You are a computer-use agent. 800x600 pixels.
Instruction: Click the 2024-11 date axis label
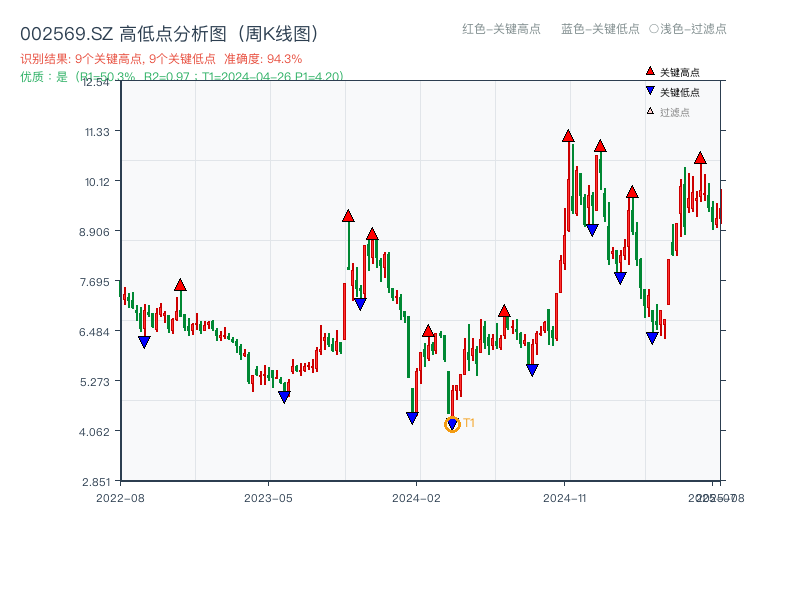tap(564, 498)
